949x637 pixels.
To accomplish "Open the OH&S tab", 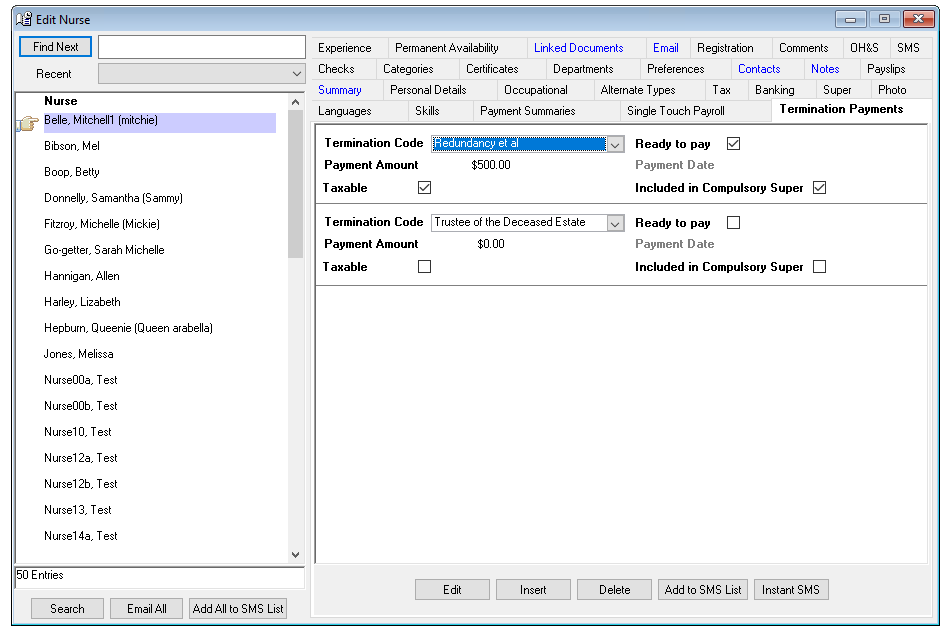I will point(864,48).
